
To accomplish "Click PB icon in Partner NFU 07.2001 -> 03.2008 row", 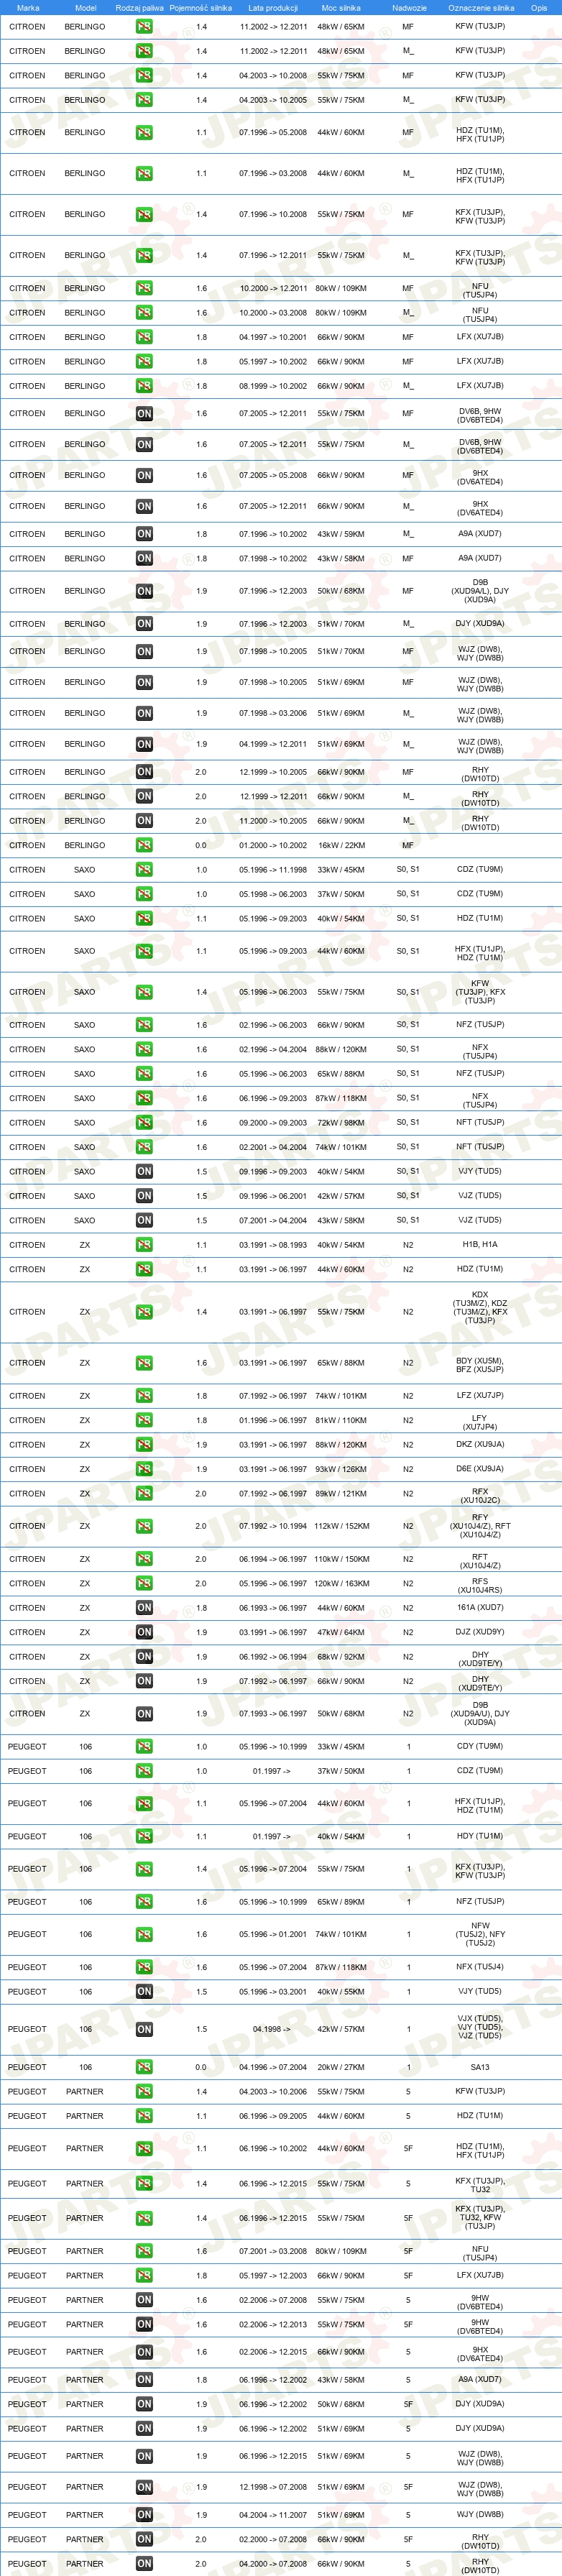I will pos(144,2252).
